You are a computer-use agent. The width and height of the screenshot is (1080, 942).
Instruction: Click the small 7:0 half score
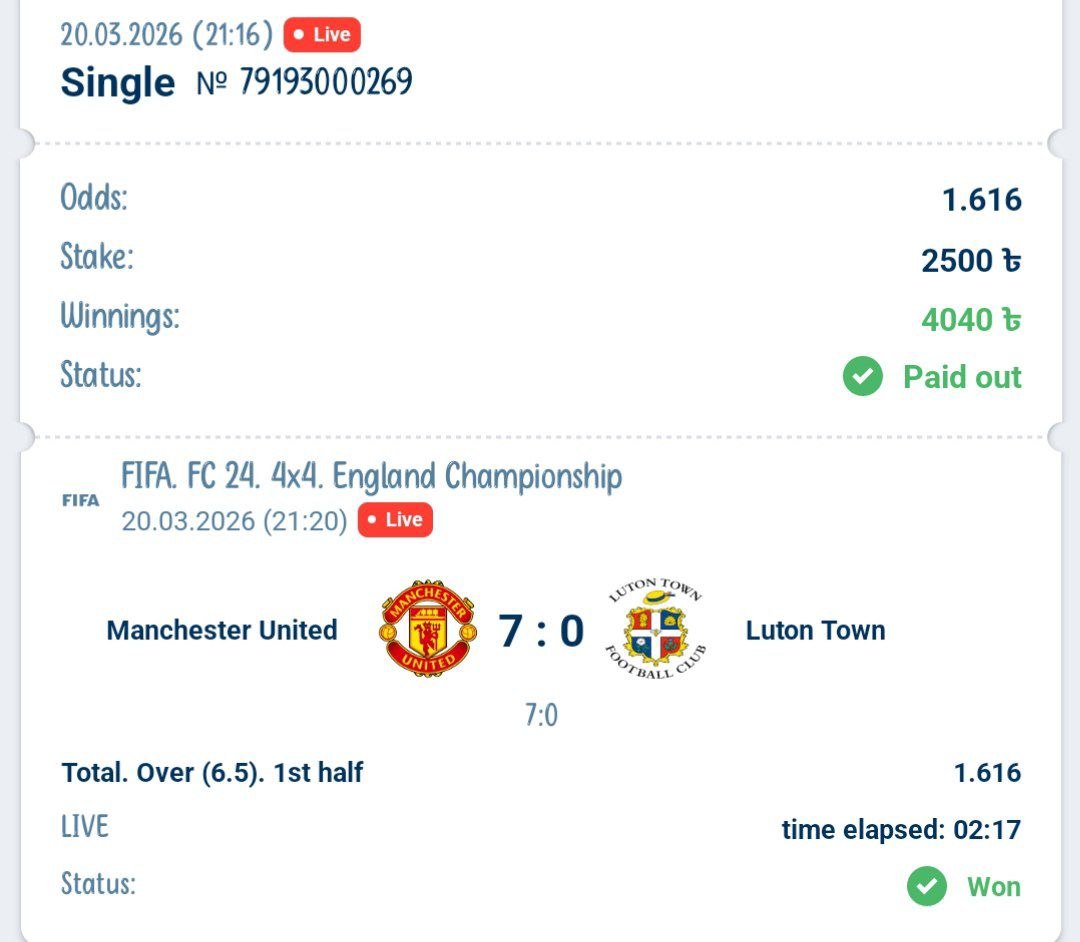(x=541, y=715)
